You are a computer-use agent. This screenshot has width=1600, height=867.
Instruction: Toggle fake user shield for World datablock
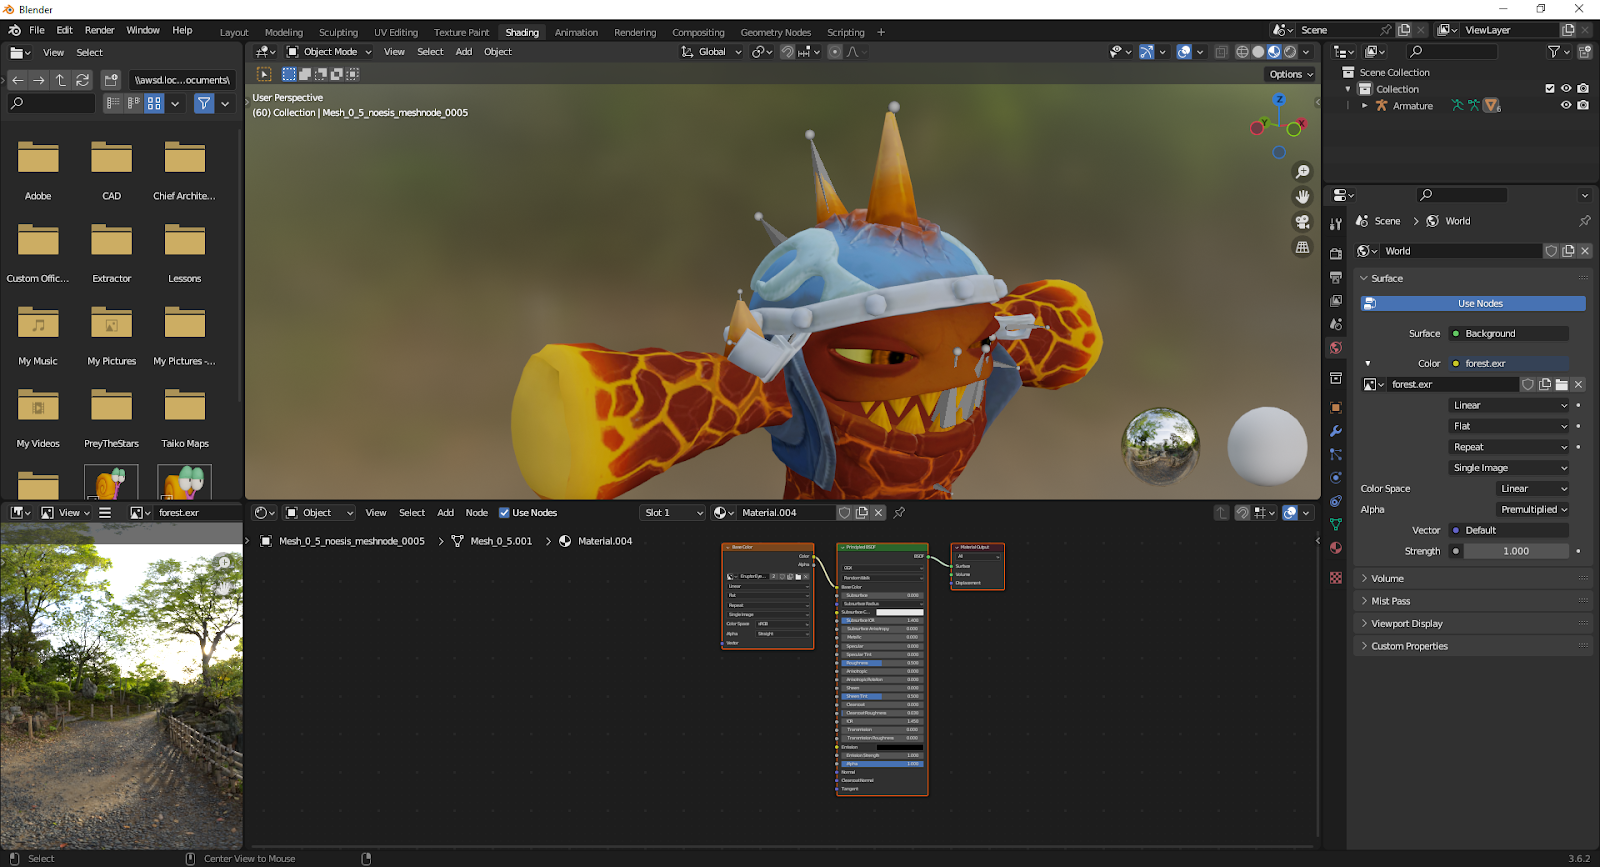coord(1551,251)
